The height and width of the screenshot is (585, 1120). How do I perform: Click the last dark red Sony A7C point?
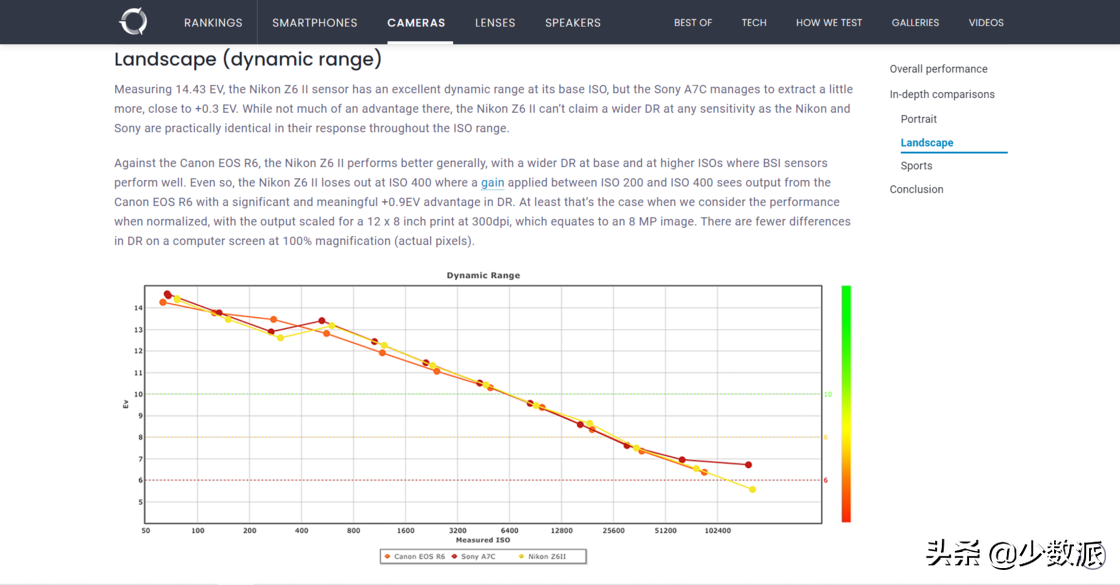[749, 465]
